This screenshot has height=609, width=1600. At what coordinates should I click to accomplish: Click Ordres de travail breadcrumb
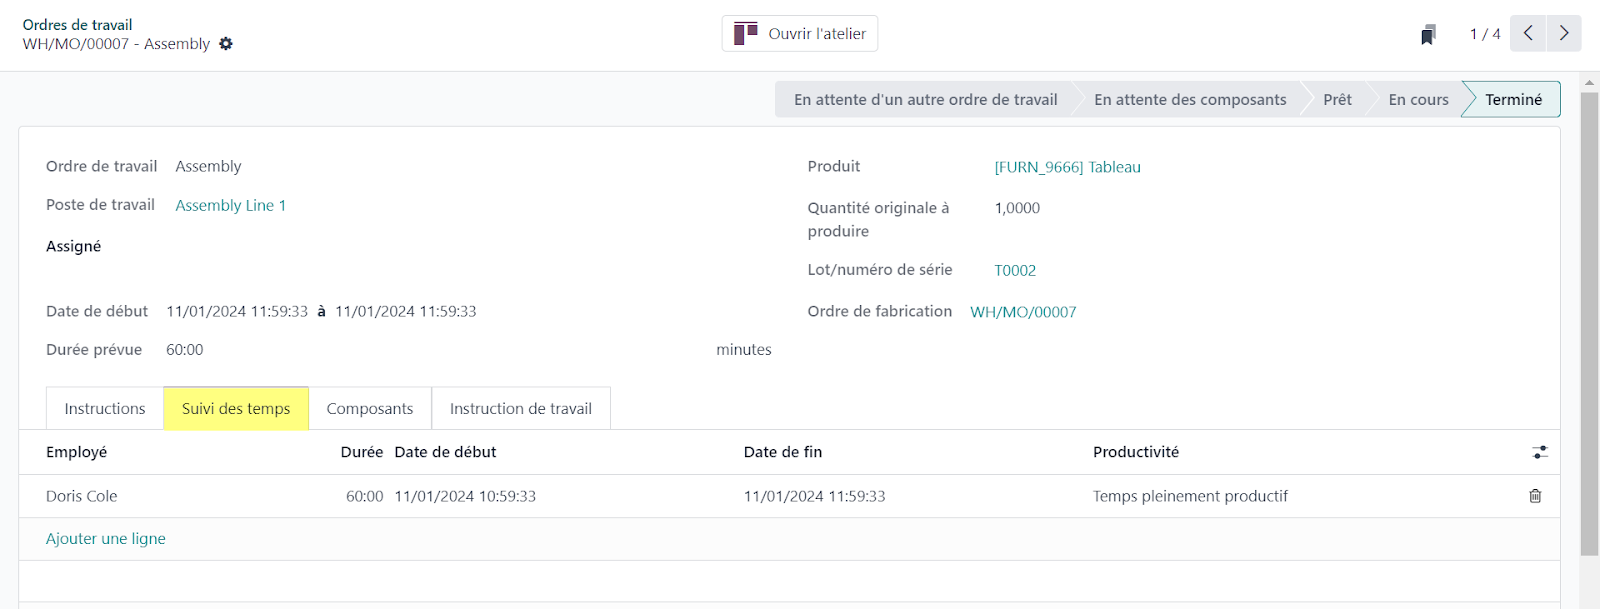(78, 25)
